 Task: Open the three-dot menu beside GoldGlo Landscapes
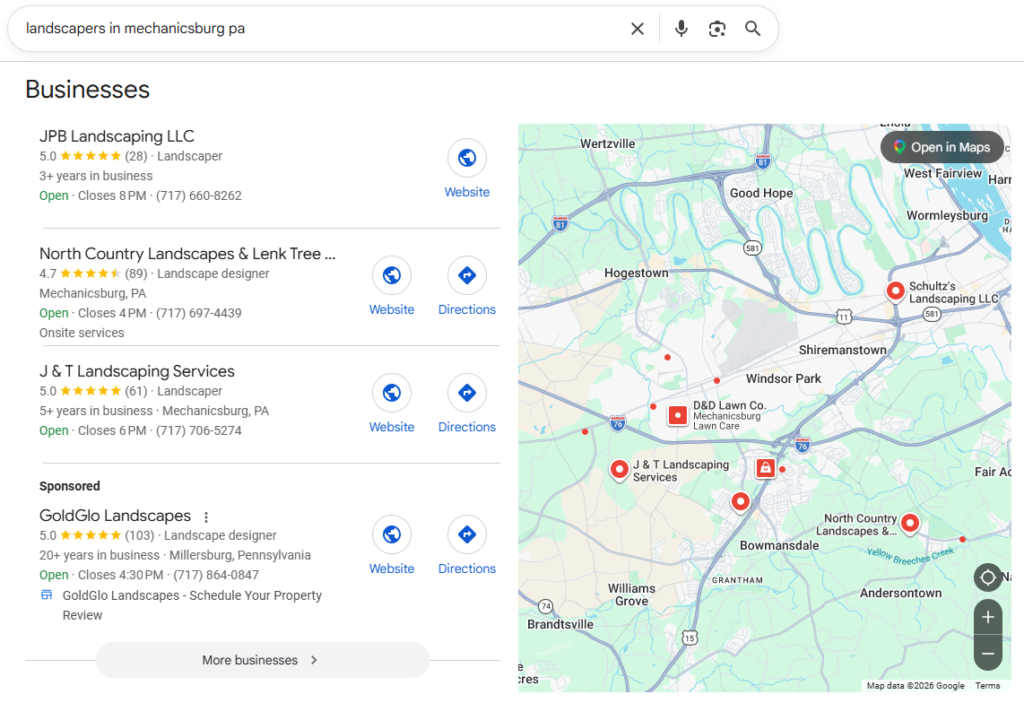(x=206, y=516)
